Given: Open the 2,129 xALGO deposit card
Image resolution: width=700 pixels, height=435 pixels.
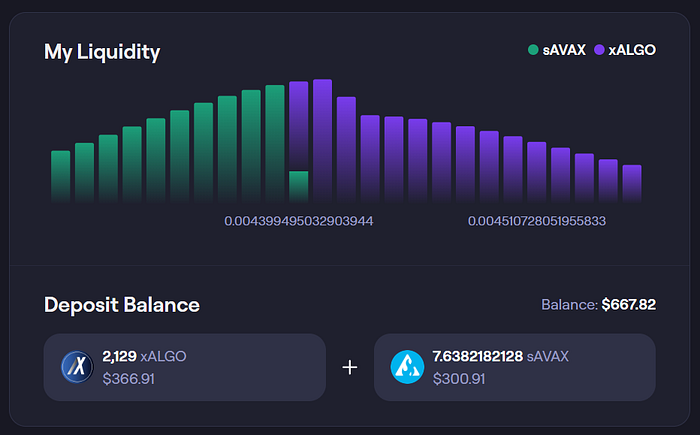Looking at the screenshot, I should 185,367.
